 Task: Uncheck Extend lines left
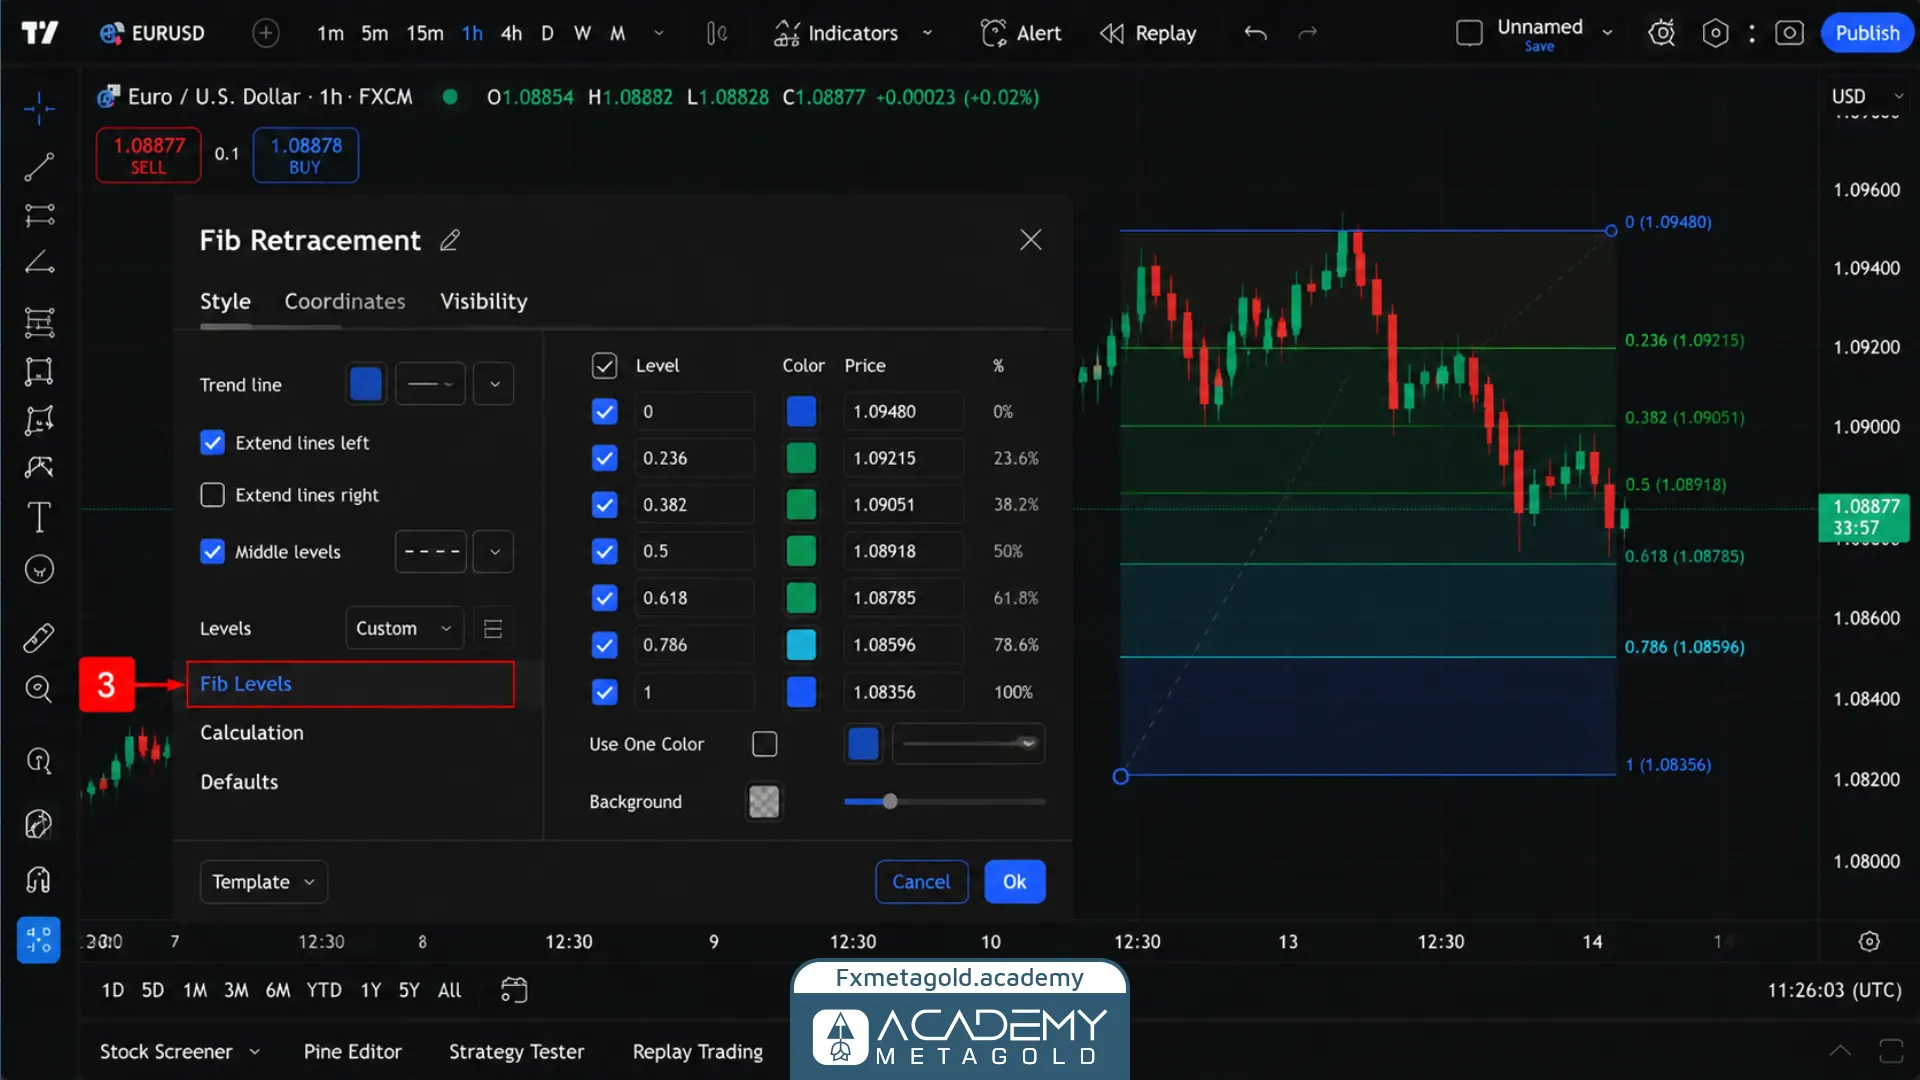[x=212, y=443]
